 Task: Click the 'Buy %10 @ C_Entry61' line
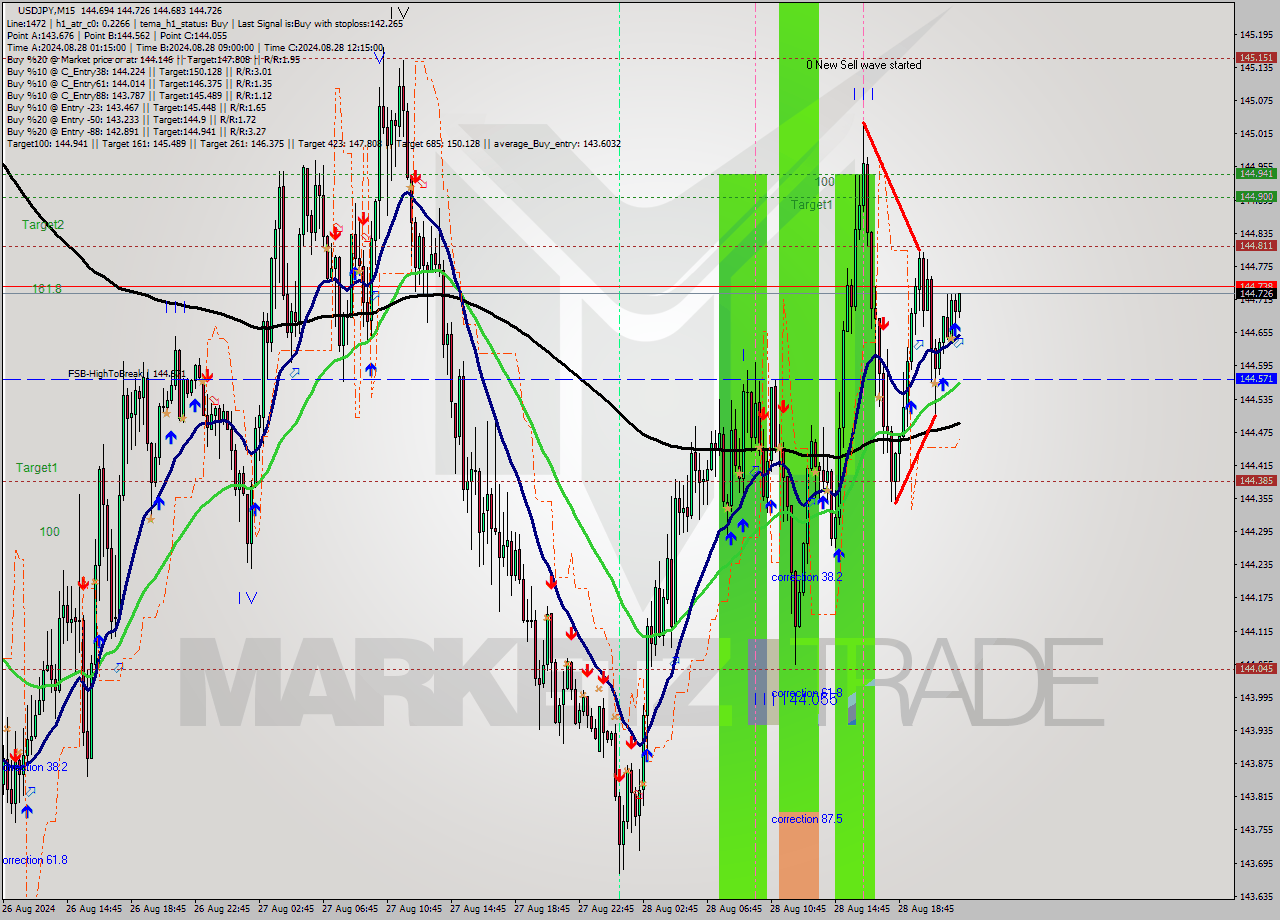[x=139, y=83]
